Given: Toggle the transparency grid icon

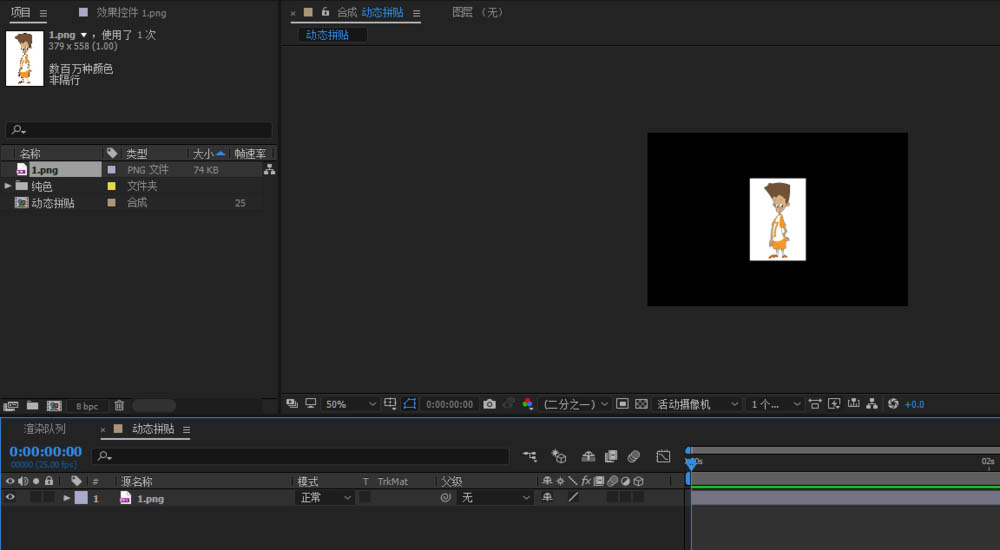Looking at the screenshot, I should (640, 404).
